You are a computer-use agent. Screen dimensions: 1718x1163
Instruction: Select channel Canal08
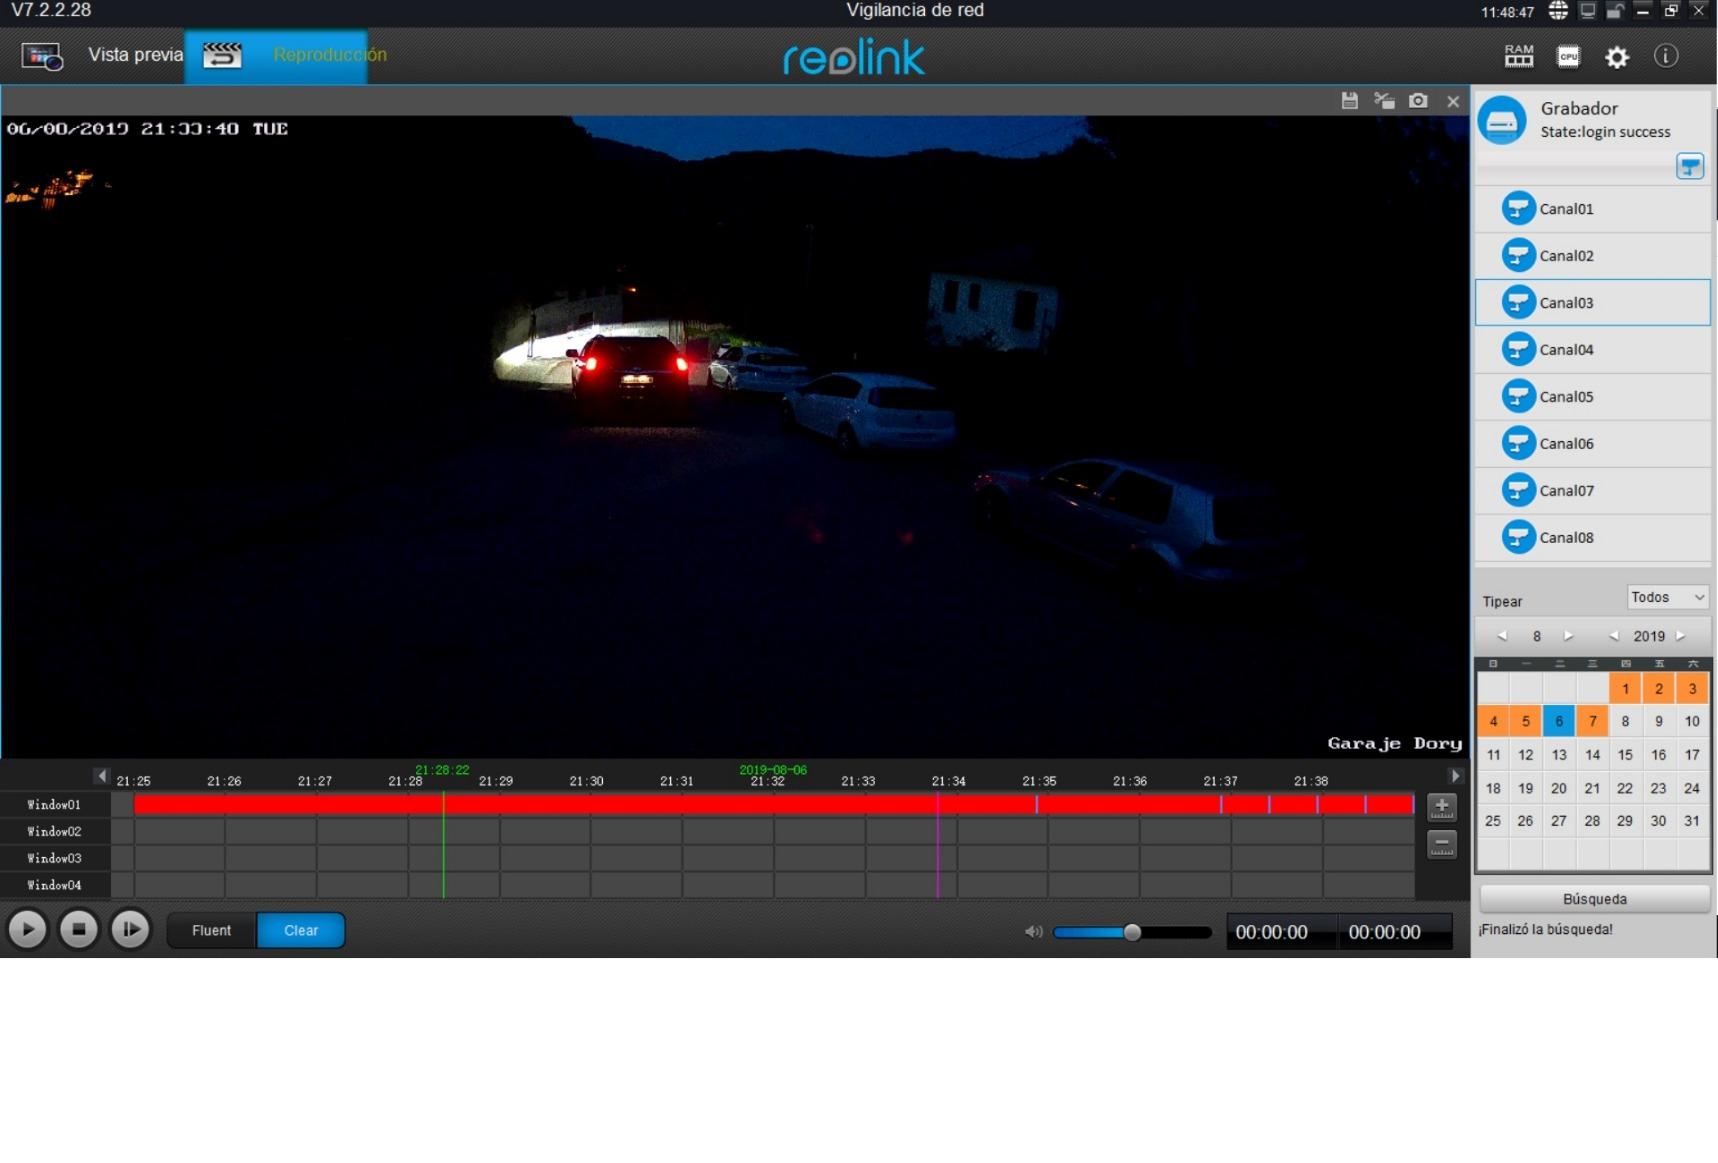[1592, 538]
